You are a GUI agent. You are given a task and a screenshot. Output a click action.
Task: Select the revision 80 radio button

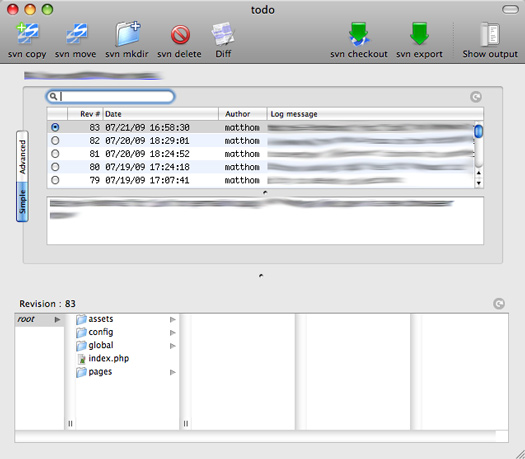coord(55,167)
